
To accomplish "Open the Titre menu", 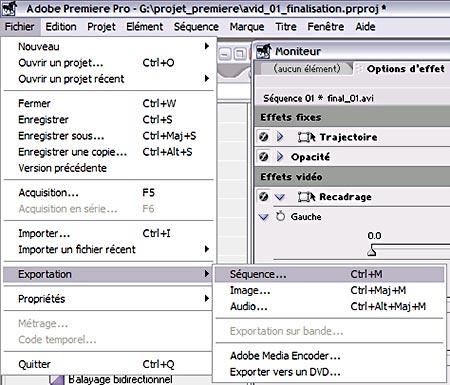I will tap(286, 27).
